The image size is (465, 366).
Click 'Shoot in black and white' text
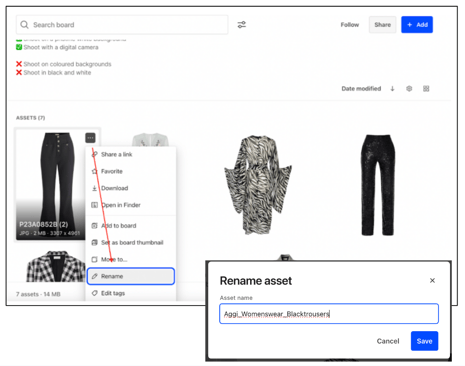click(57, 73)
